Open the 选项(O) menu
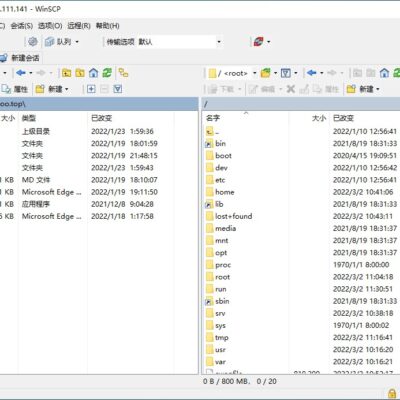Screen dimensions: 400x400 tap(50, 26)
